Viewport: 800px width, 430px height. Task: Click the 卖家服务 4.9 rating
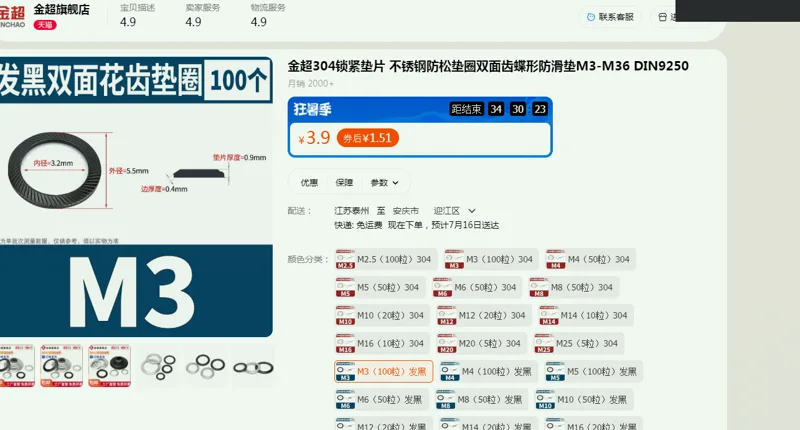[203, 15]
